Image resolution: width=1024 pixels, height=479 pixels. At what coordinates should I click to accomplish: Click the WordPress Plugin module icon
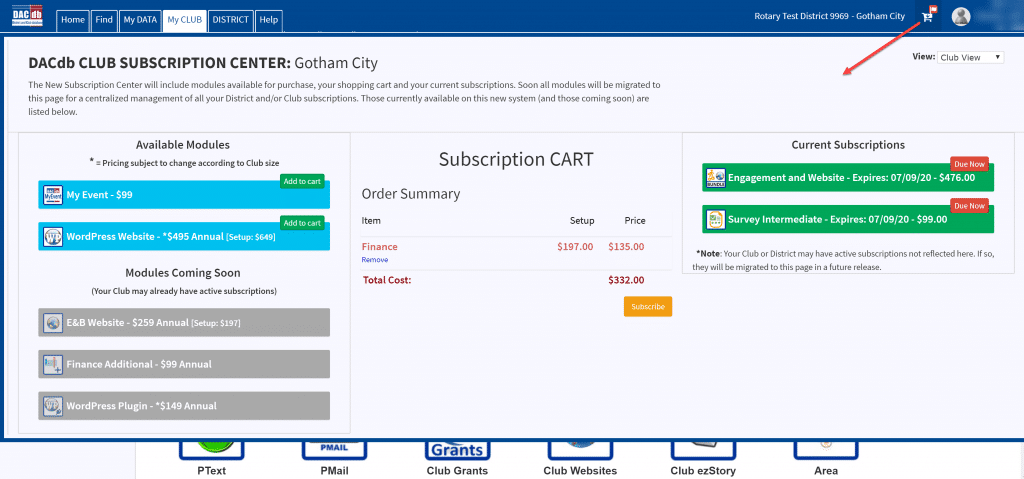[x=53, y=406]
